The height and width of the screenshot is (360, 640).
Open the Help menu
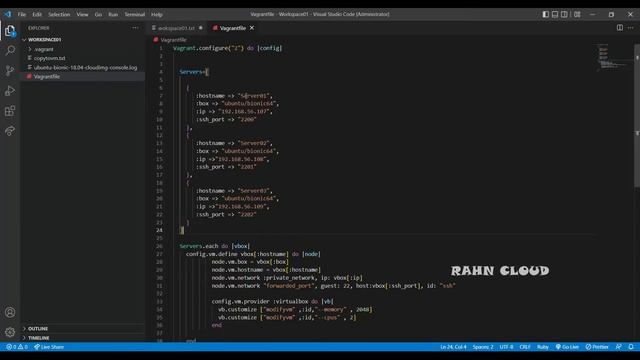tap(157, 14)
